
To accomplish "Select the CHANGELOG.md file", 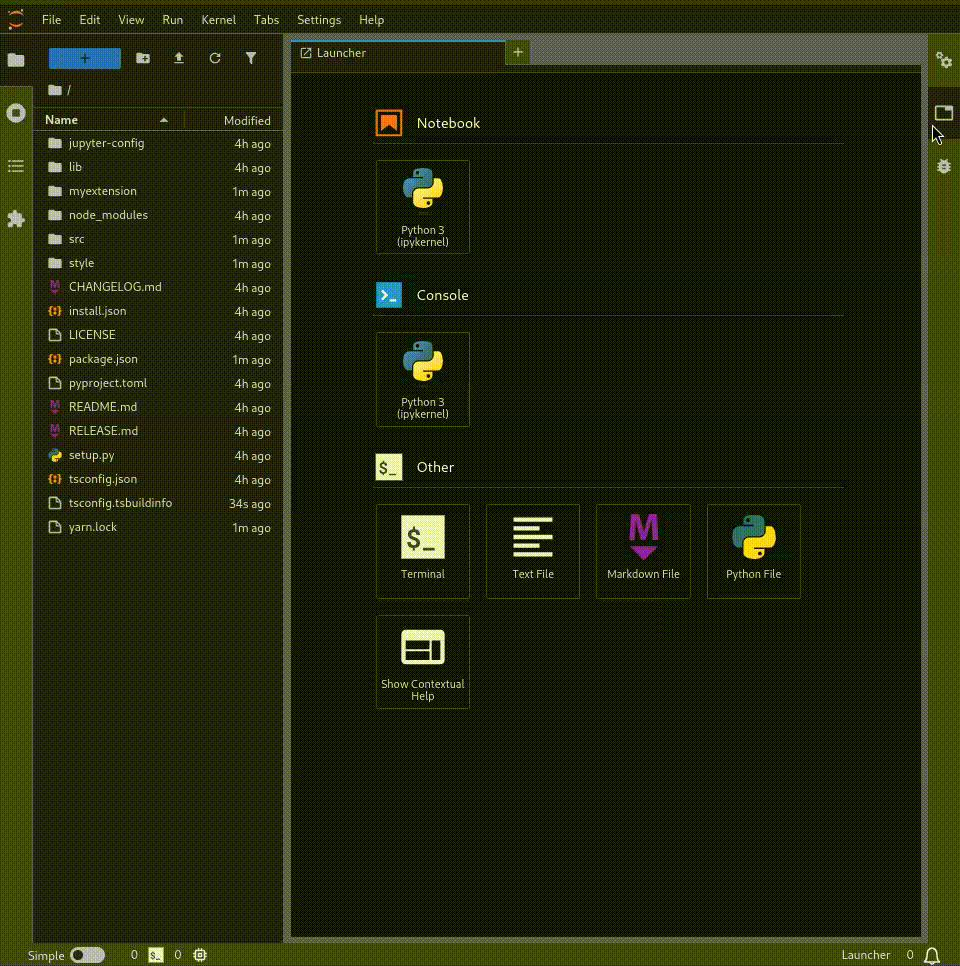I will [159, 287].
